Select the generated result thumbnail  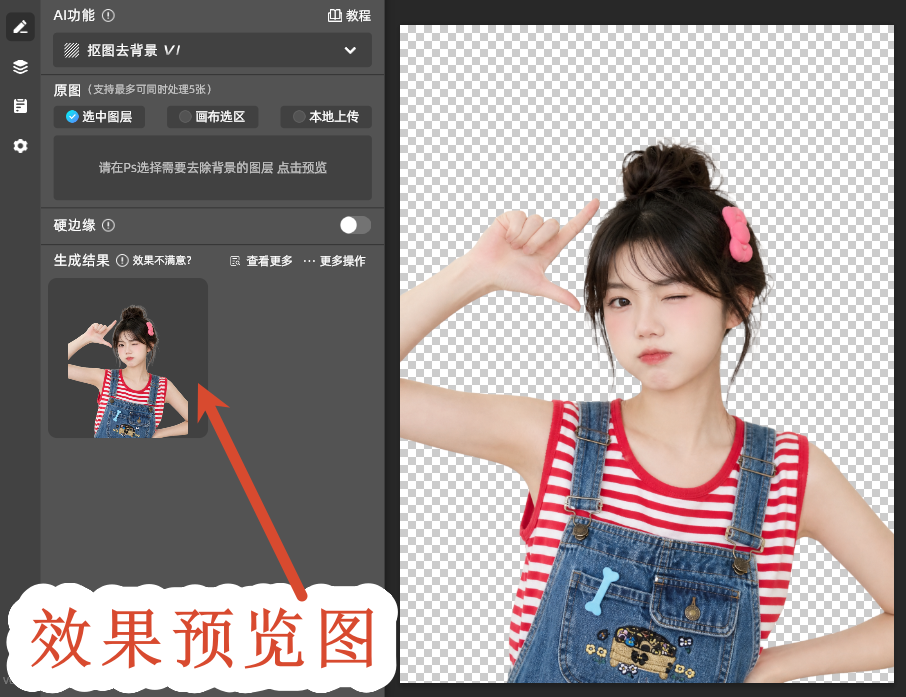pos(128,358)
